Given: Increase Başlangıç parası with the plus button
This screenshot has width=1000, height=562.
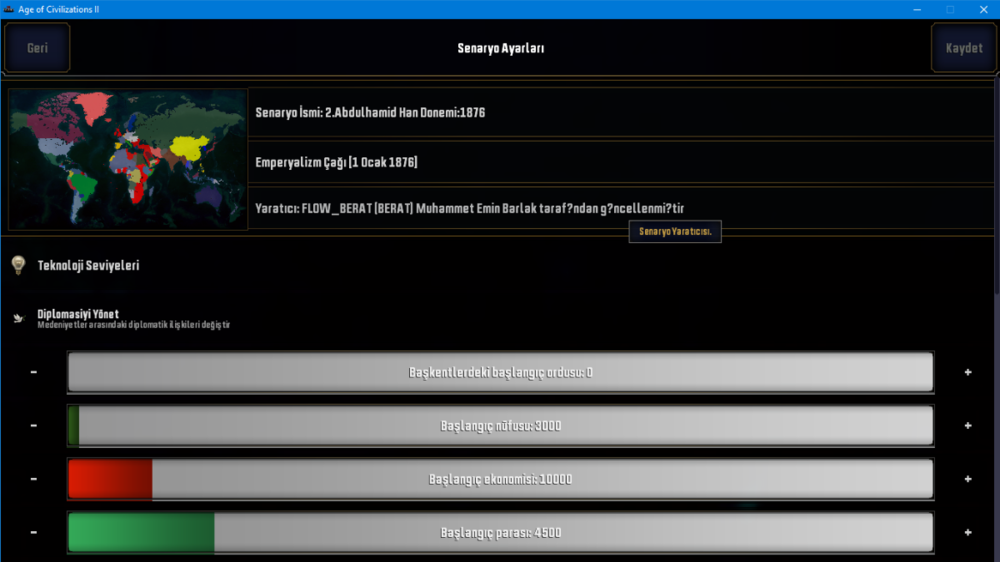Looking at the screenshot, I should 967,532.
